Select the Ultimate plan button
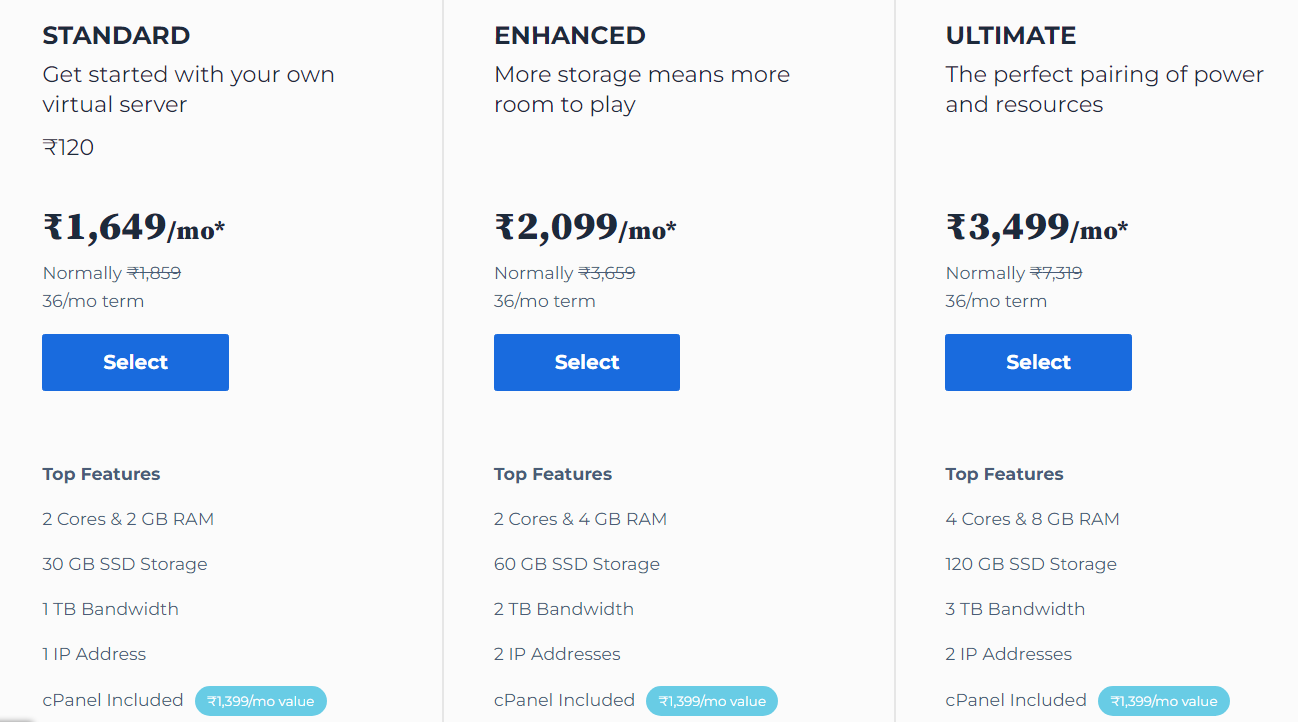The height and width of the screenshot is (722, 1298). click(1038, 362)
